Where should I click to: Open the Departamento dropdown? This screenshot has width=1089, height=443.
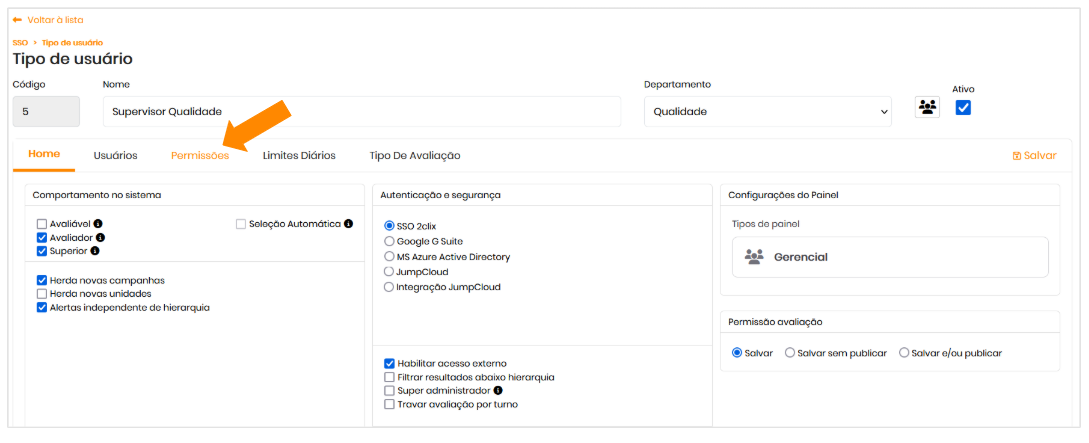pos(767,112)
